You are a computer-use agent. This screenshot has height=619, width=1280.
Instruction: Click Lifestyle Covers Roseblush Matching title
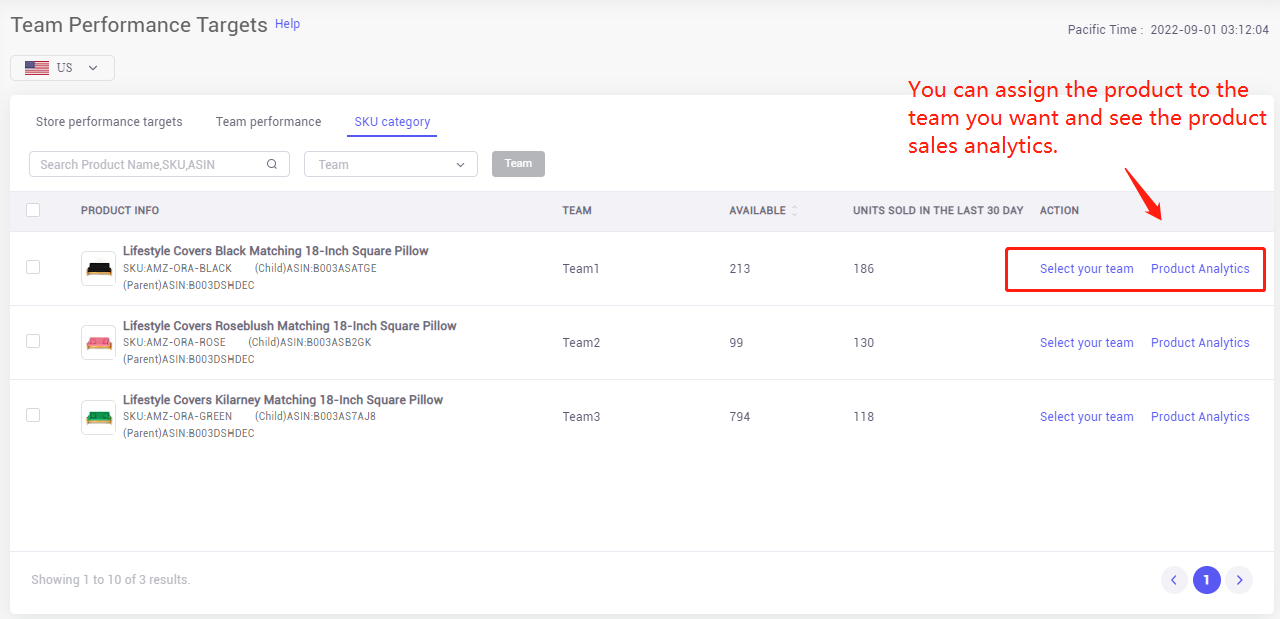[x=290, y=326]
